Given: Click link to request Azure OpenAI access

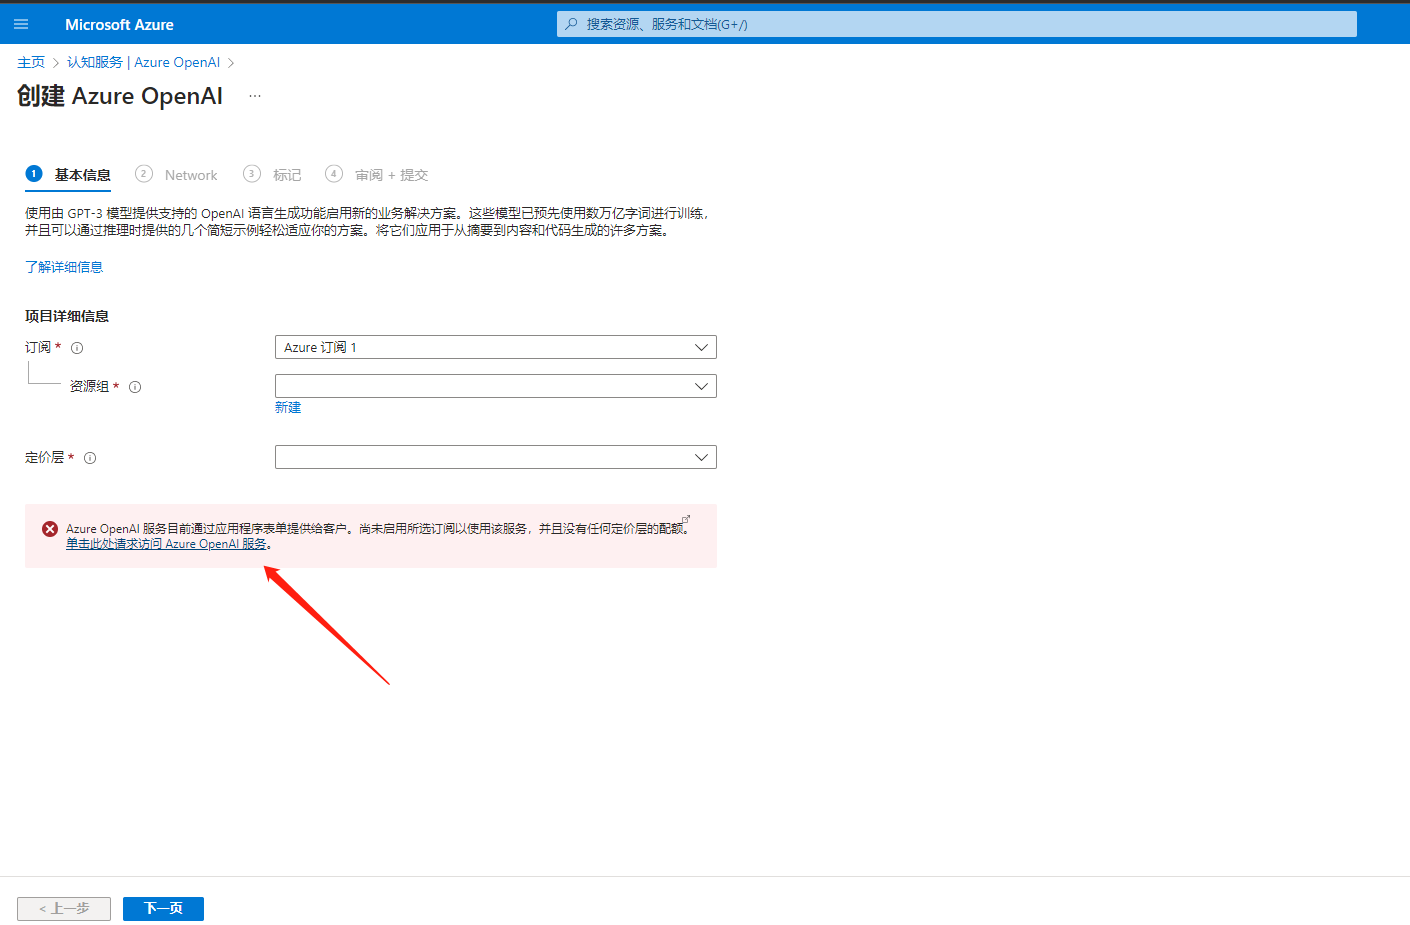Looking at the screenshot, I should pos(166,544).
